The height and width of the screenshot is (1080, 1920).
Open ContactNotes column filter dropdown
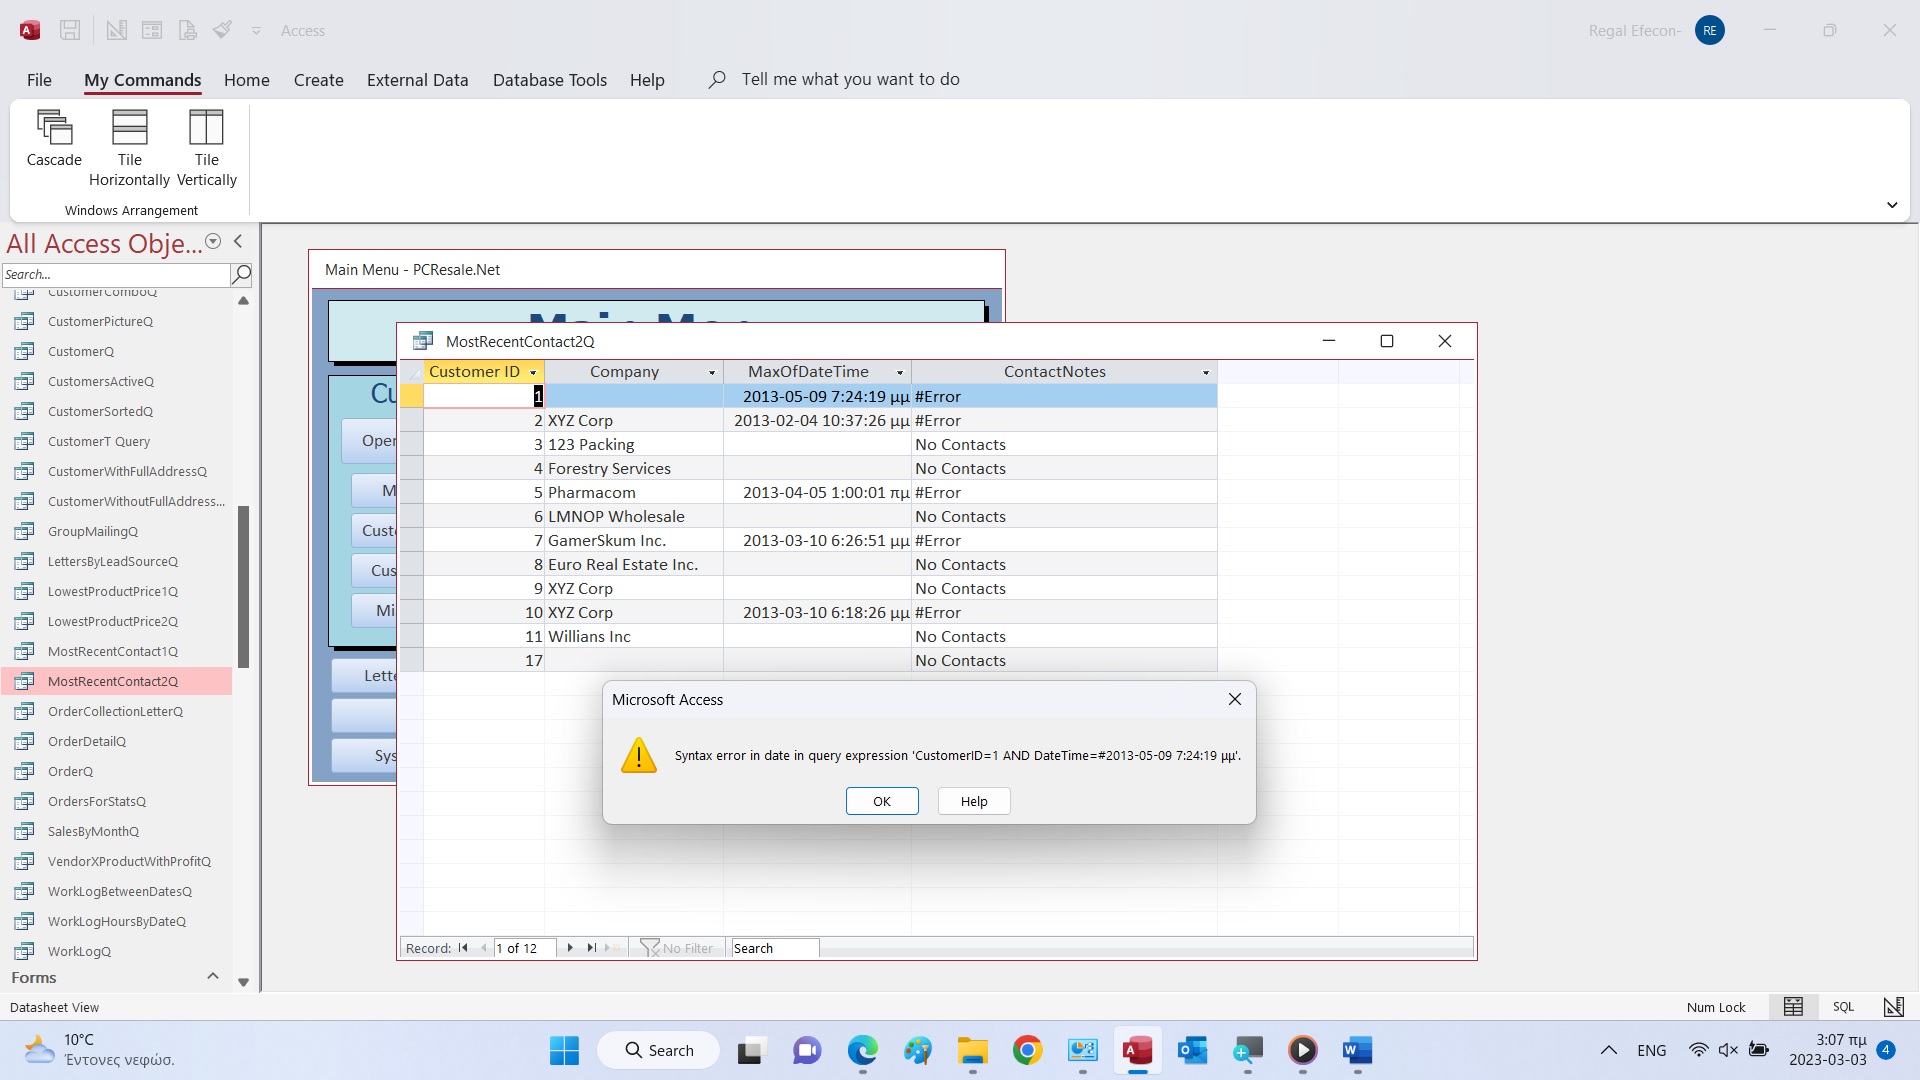(1206, 372)
